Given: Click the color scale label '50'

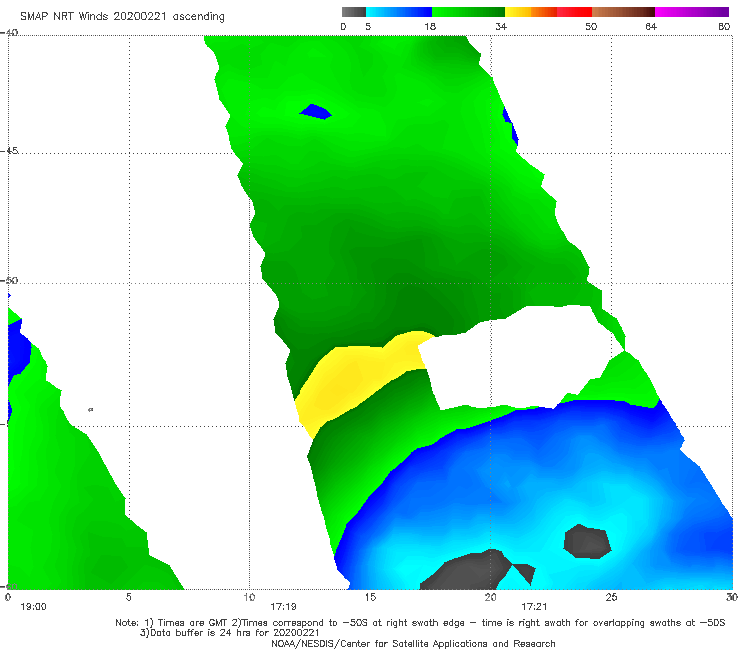Looking at the screenshot, I should [591, 26].
